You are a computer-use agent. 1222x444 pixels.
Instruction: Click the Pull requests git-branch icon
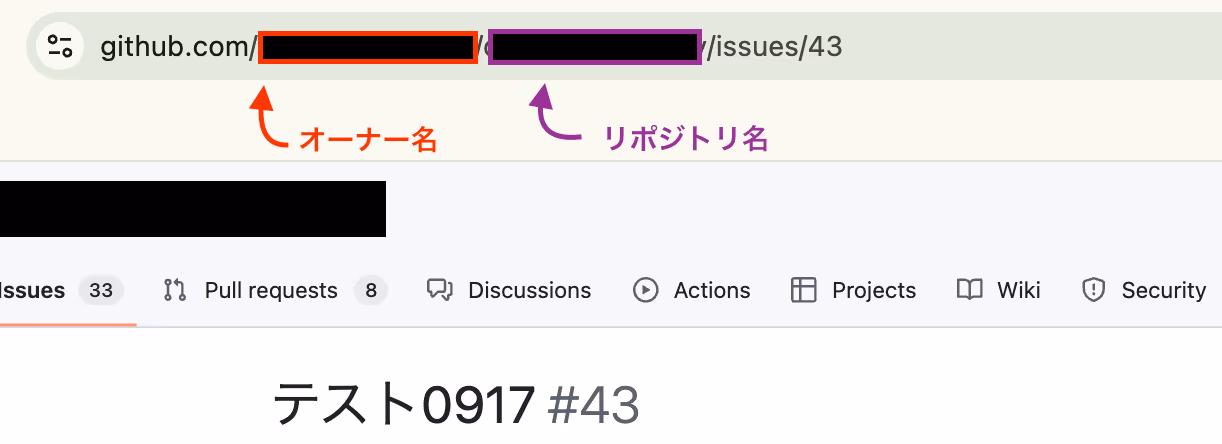[175, 290]
